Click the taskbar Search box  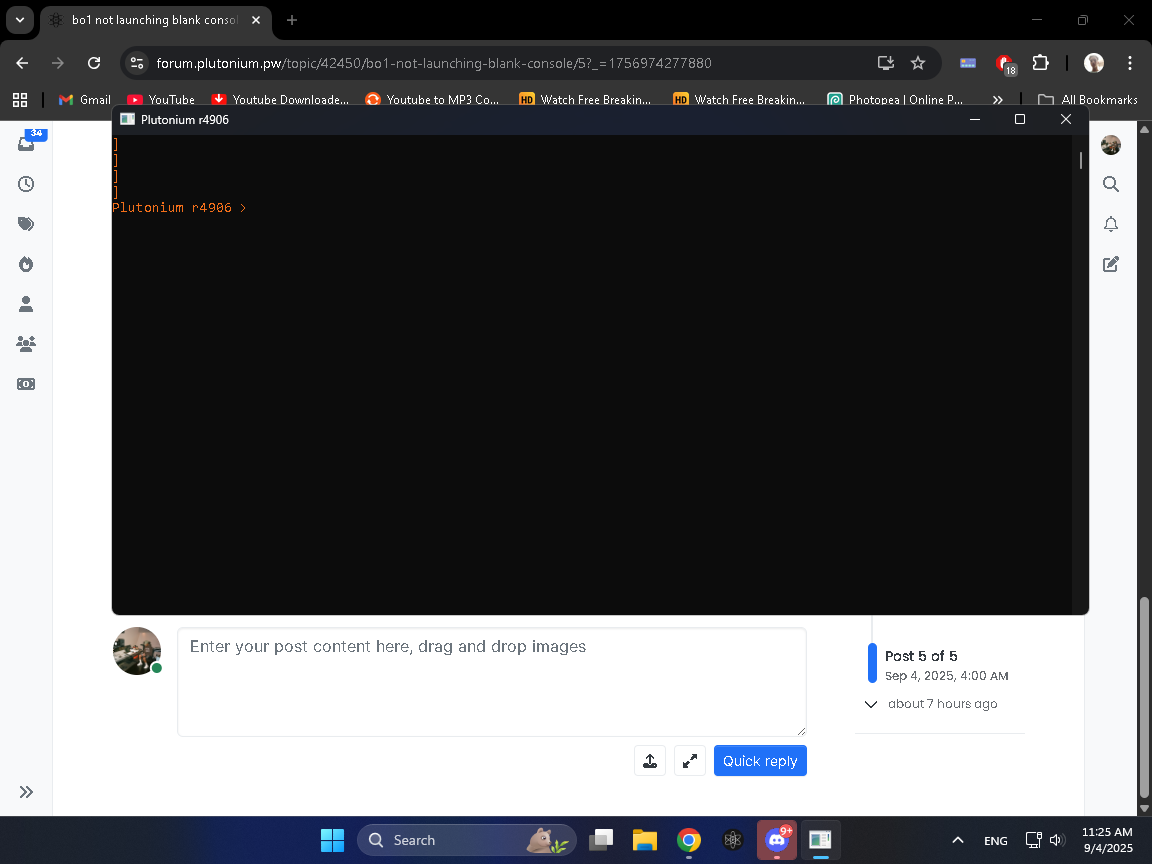[x=467, y=840]
